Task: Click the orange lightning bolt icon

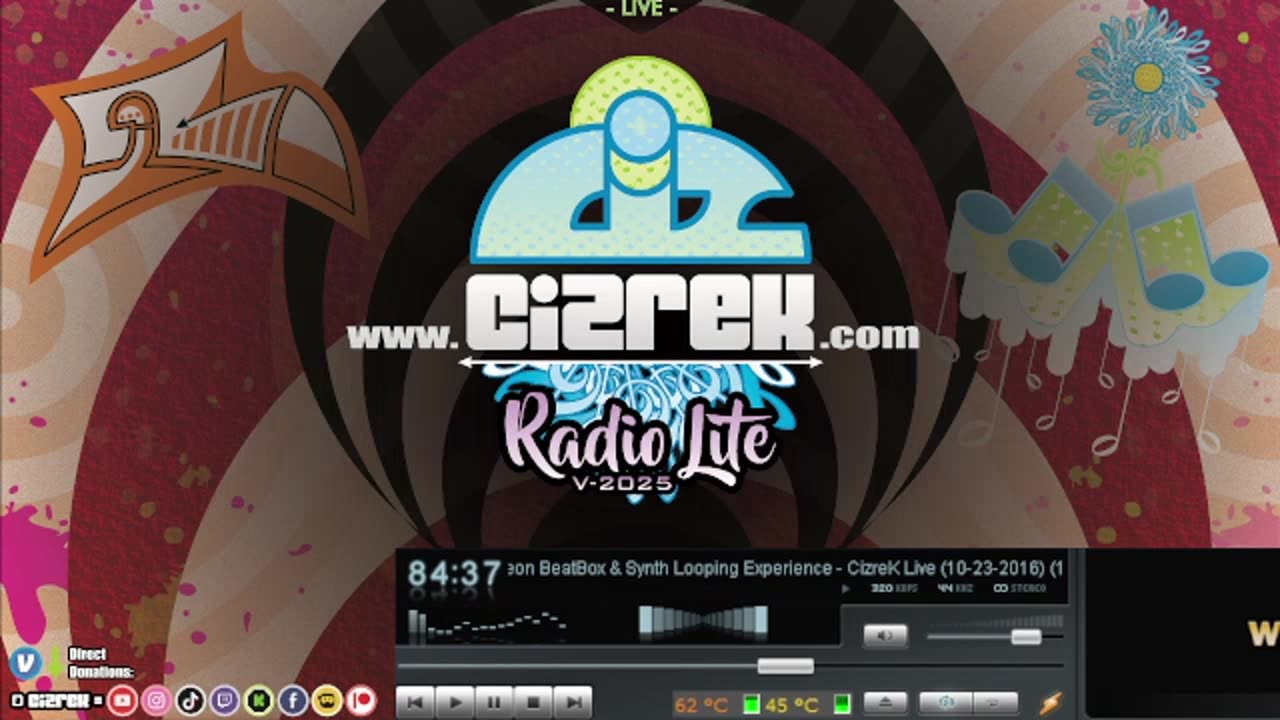Action: pyautogui.click(x=1050, y=703)
